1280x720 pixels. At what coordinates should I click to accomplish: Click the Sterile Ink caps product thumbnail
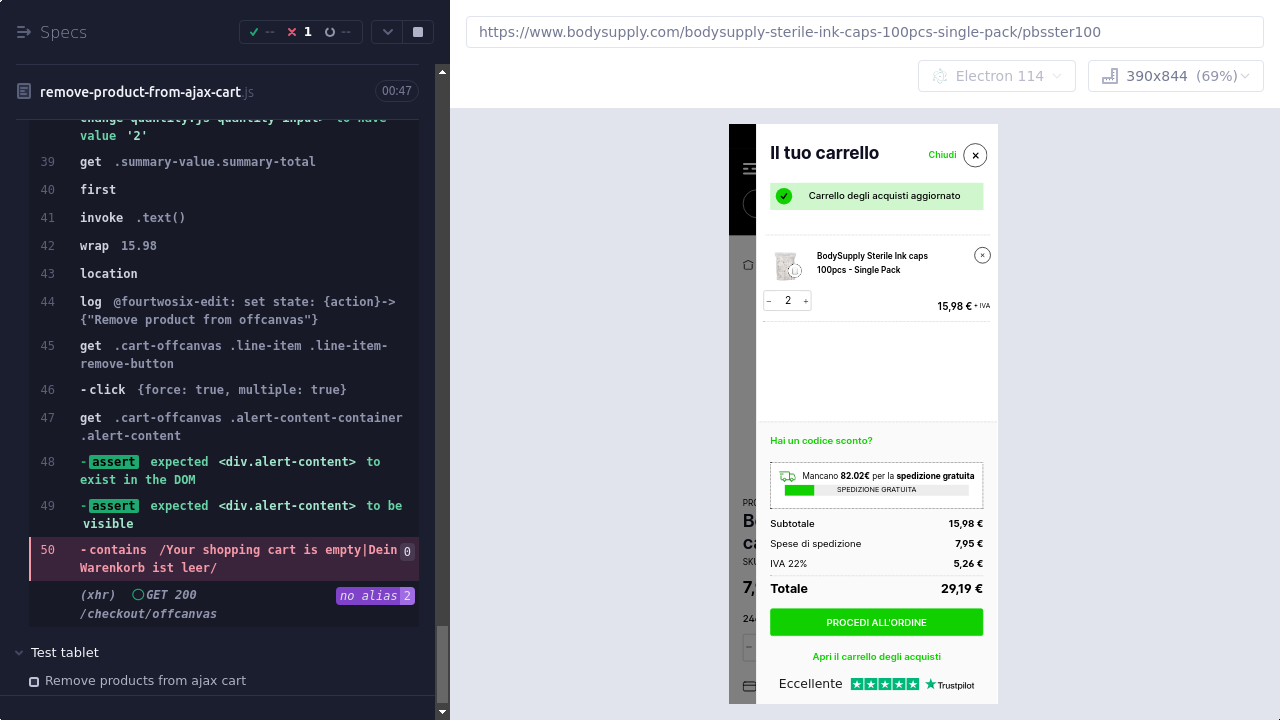[786, 265]
